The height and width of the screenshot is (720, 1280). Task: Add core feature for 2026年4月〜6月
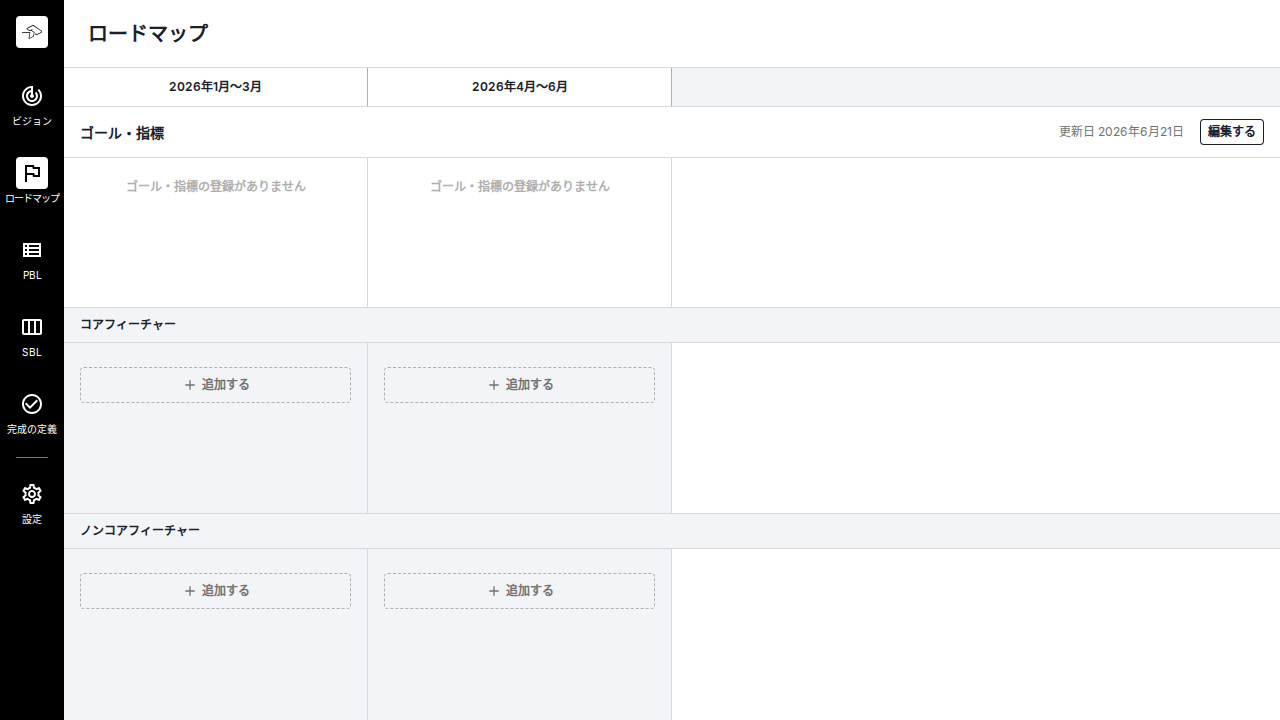pos(519,385)
